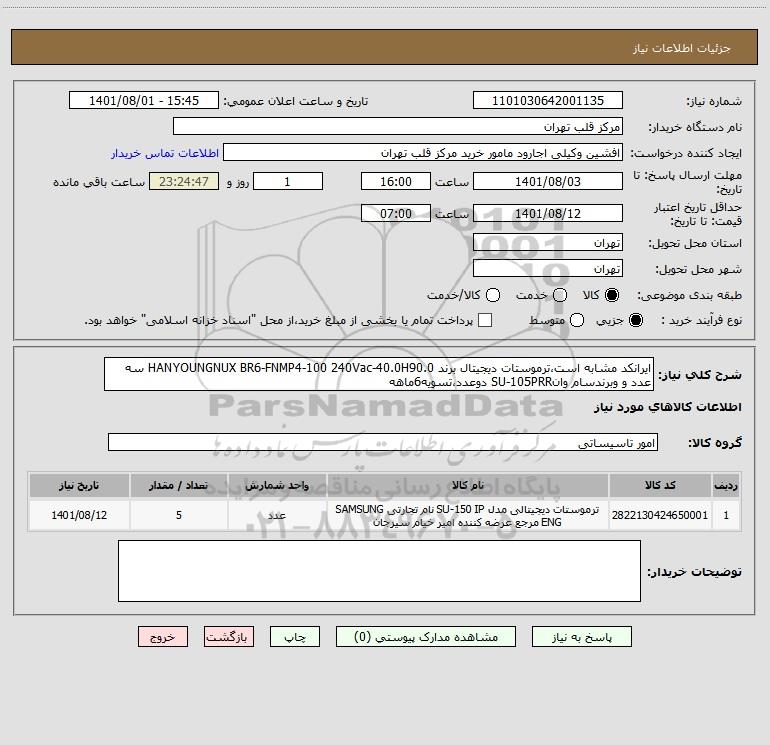Click the اطلاعات کالاهای مورد نیاز heading
The image size is (770, 745).
pos(667,407)
